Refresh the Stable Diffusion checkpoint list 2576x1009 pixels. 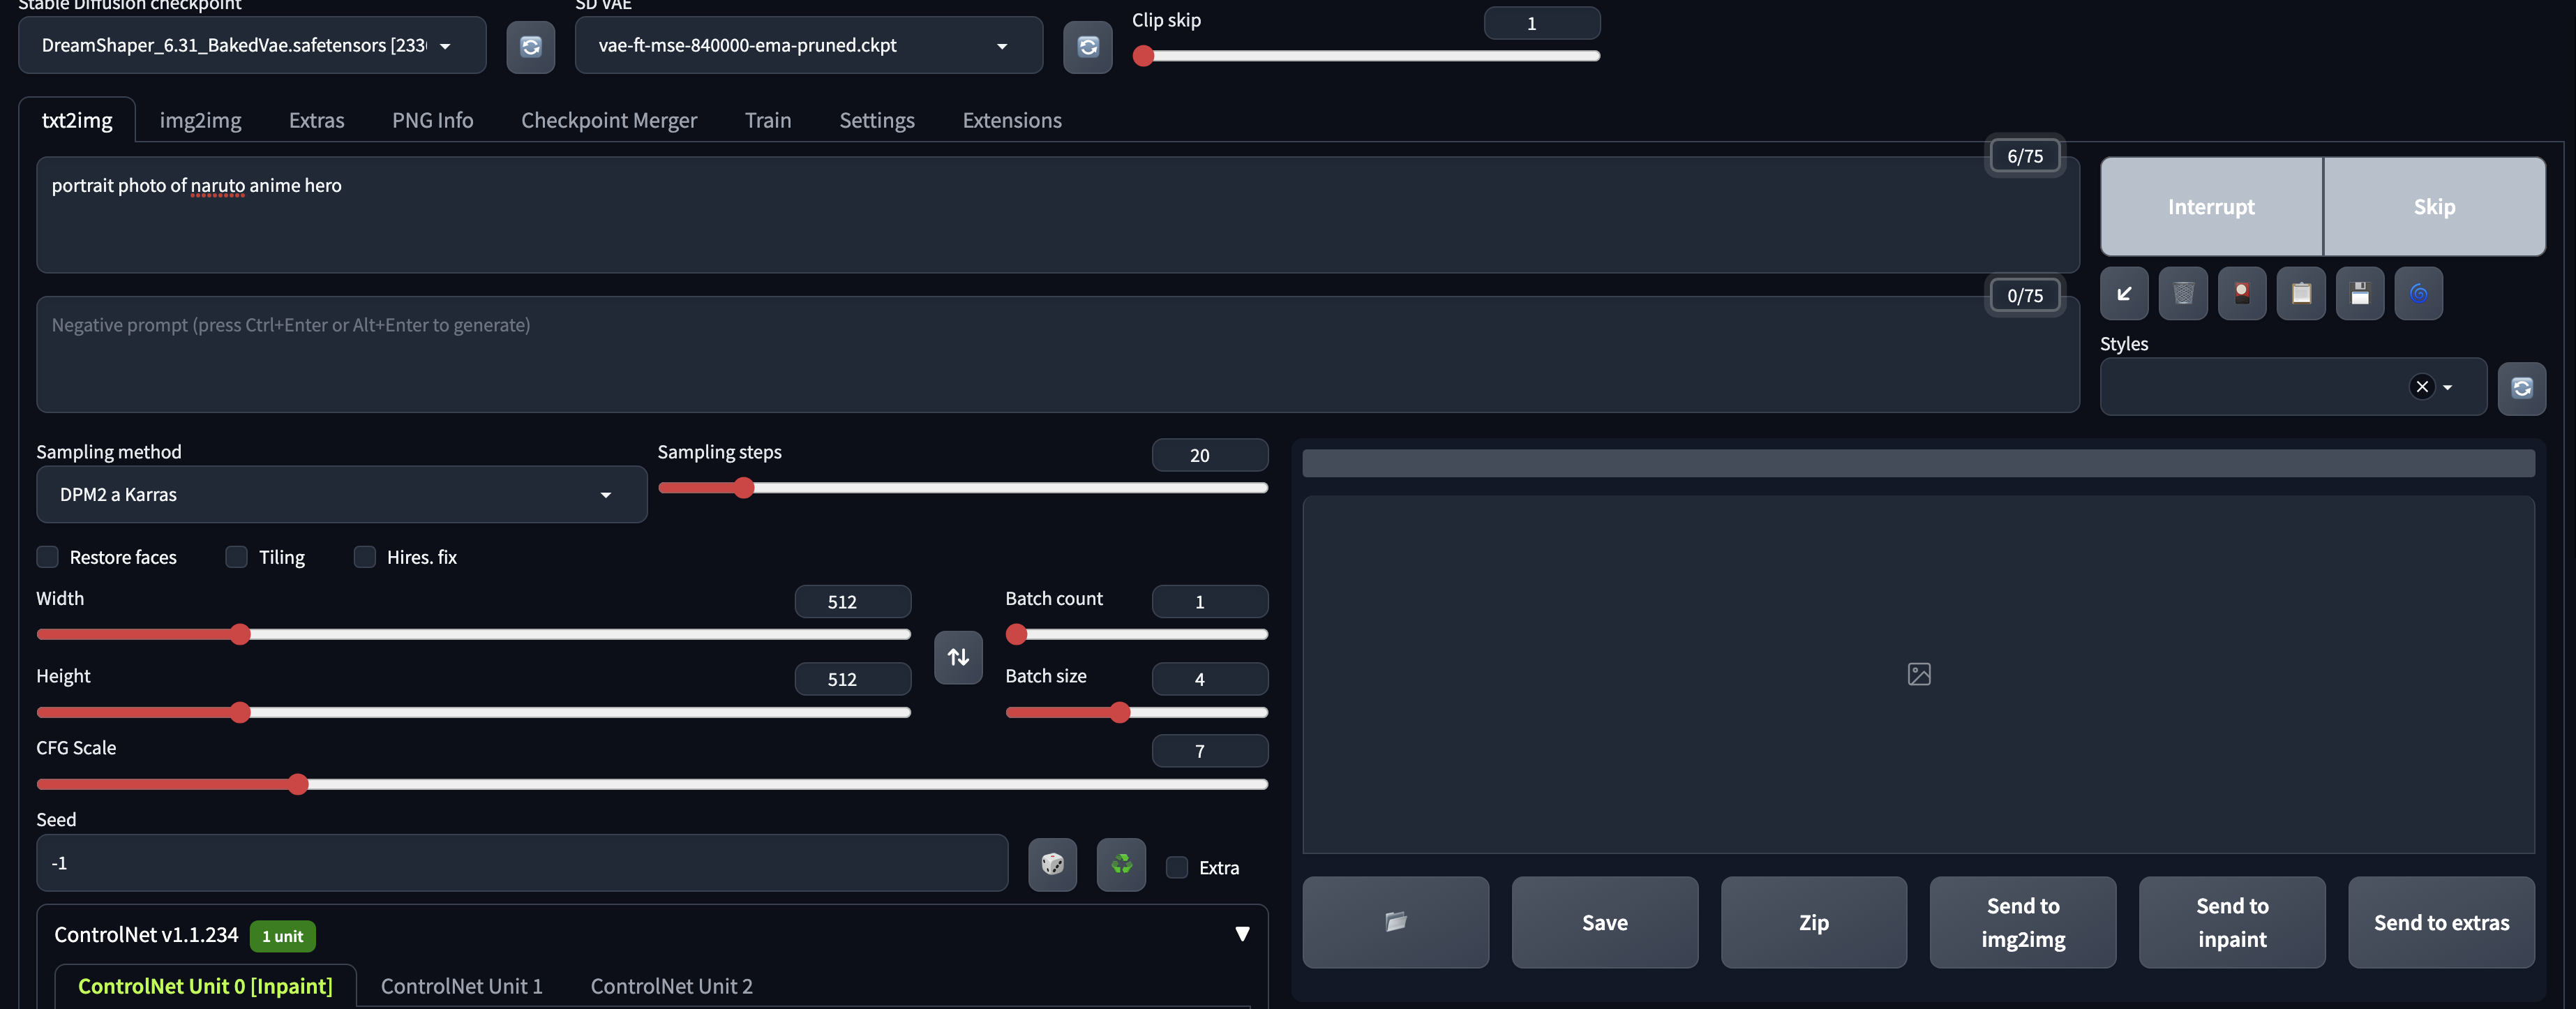(x=530, y=46)
